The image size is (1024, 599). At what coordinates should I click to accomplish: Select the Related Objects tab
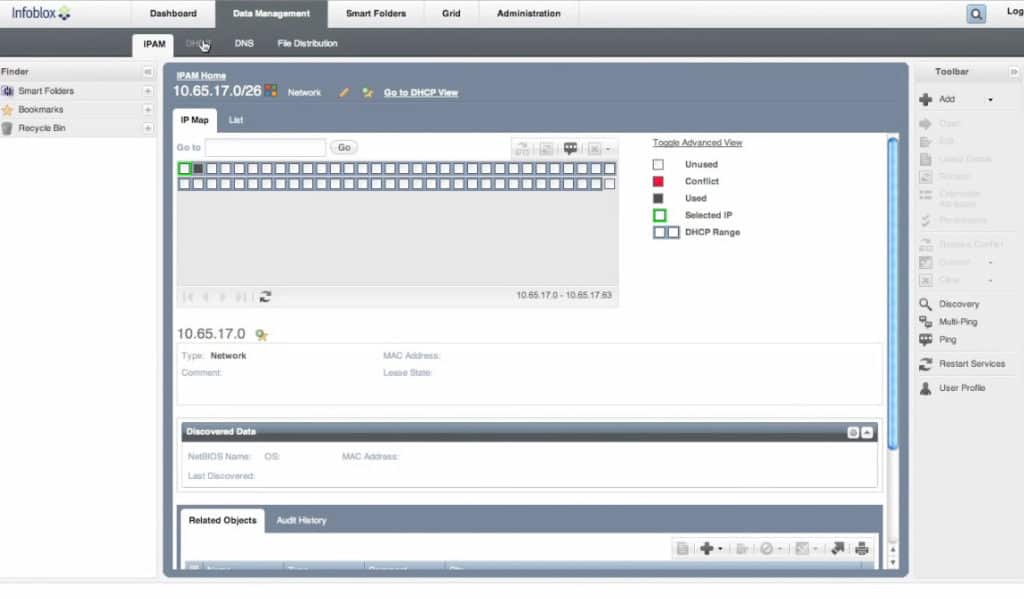pyautogui.click(x=223, y=521)
